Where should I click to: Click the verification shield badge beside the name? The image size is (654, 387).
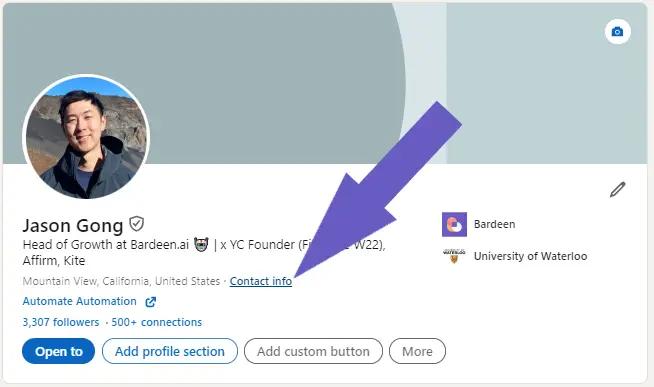136,224
